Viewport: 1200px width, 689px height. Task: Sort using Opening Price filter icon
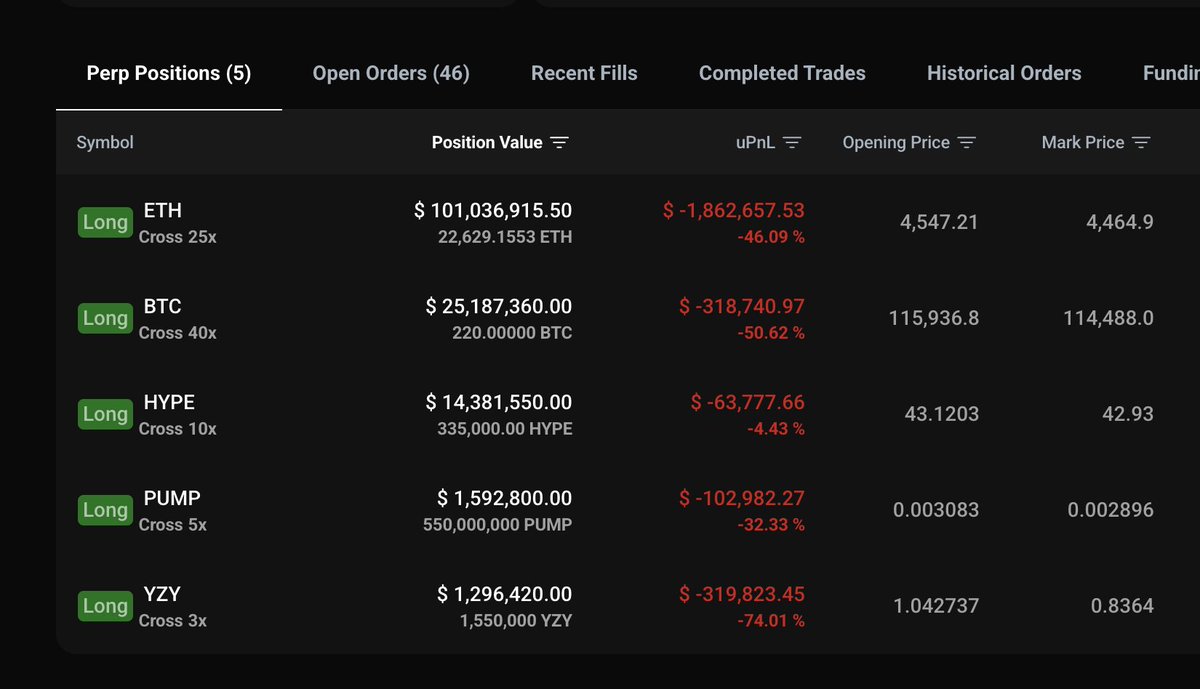tap(966, 143)
